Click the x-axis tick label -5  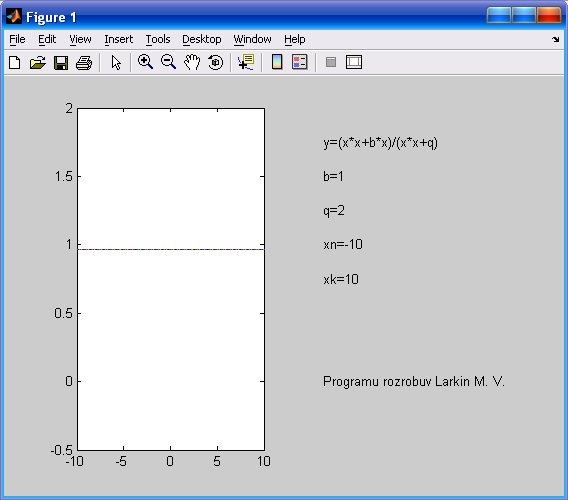(x=121, y=461)
